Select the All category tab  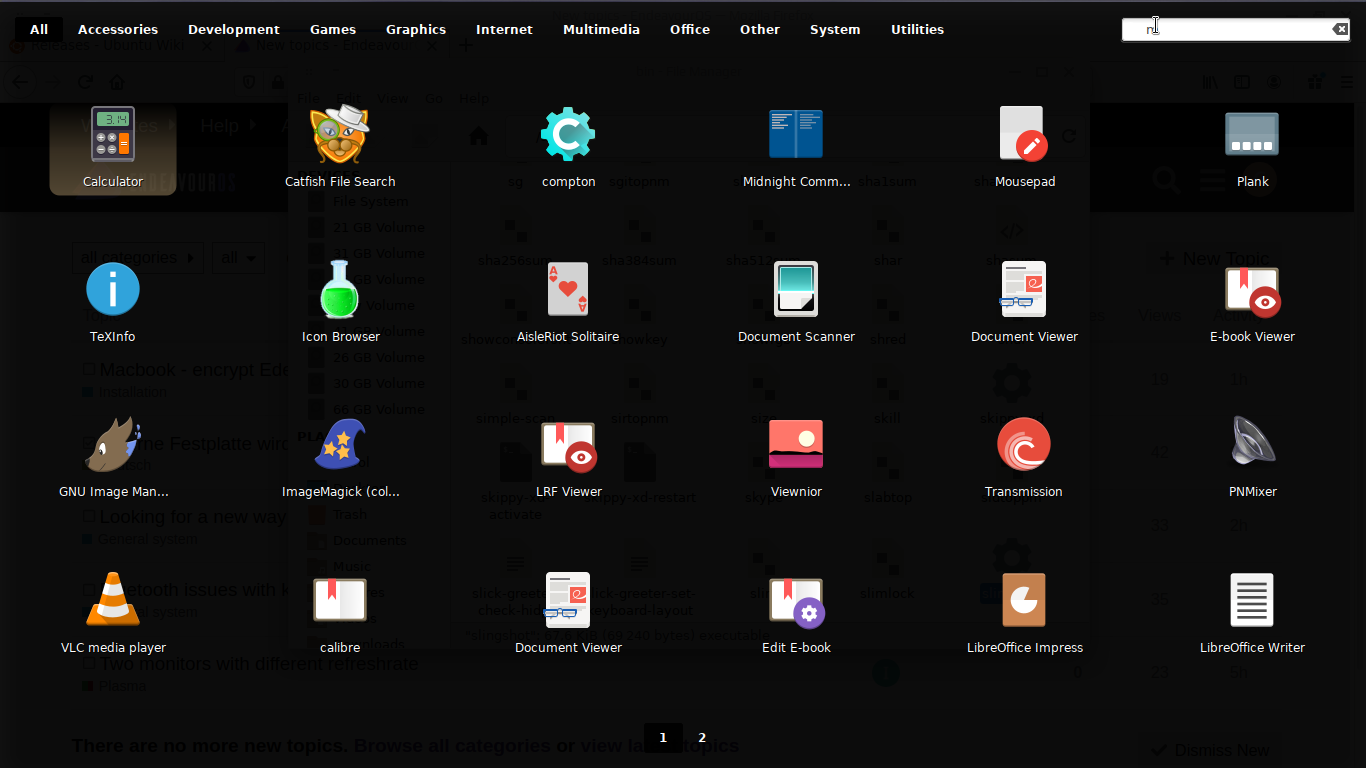point(39,29)
